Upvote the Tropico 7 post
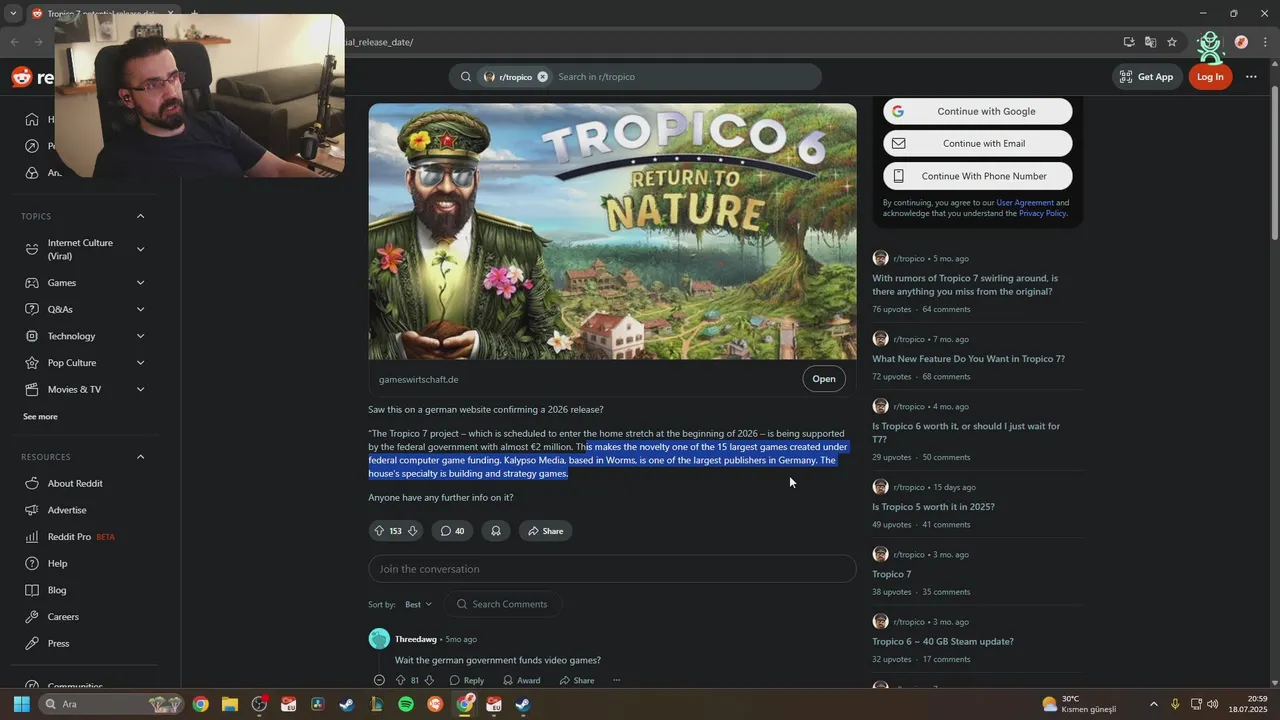 [379, 531]
